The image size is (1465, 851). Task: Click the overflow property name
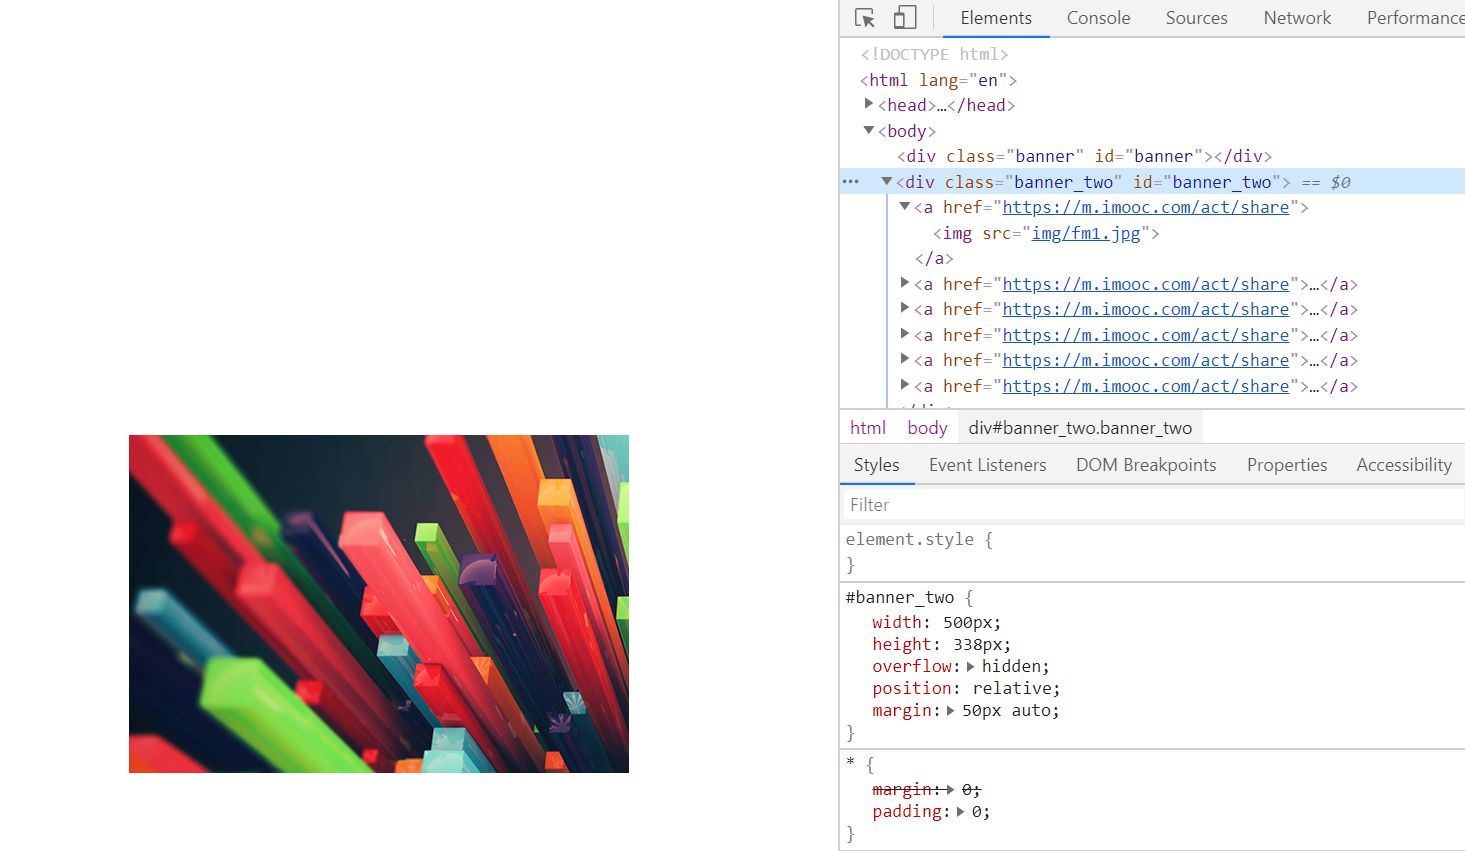coord(912,666)
